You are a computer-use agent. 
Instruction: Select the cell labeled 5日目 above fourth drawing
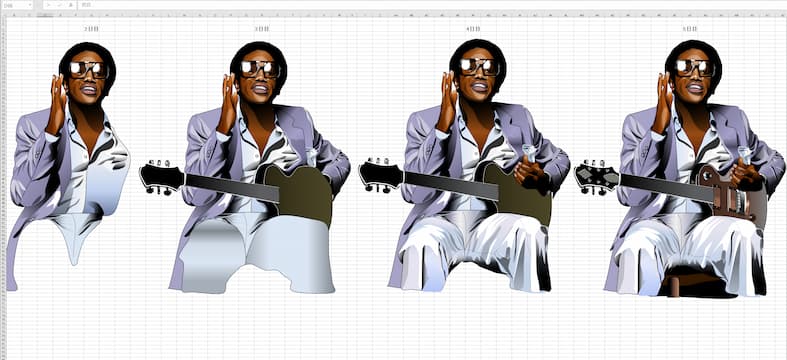[x=690, y=29]
